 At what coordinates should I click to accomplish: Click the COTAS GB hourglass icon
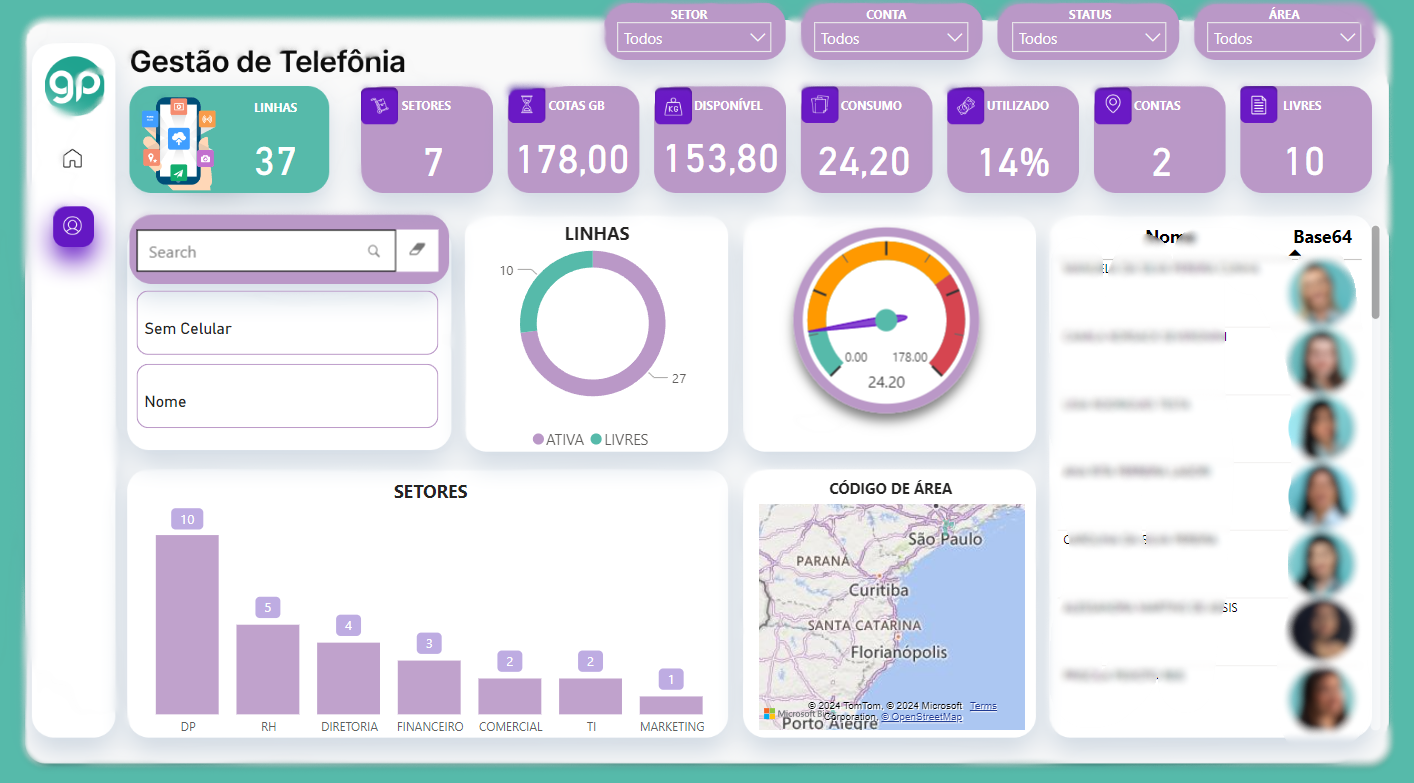(526, 105)
